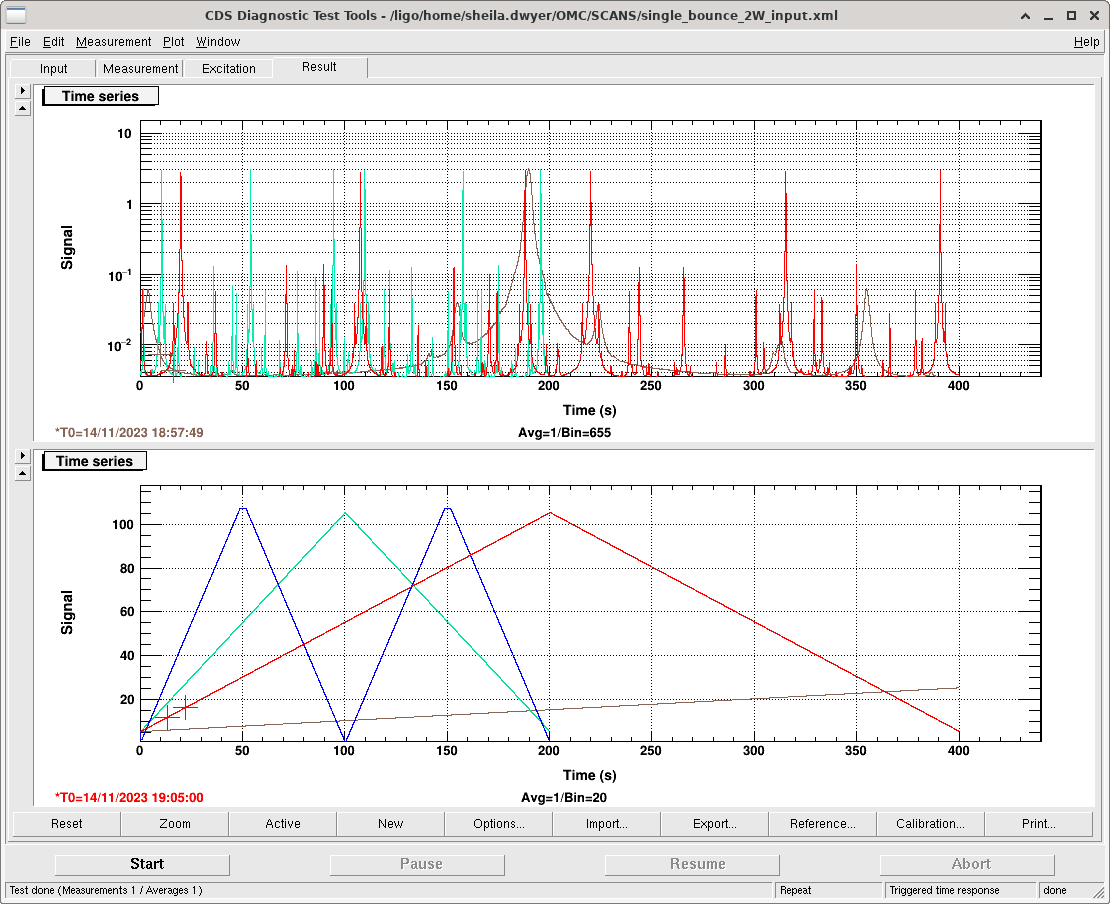Open the Help menu
The height and width of the screenshot is (904, 1110).
(x=1086, y=42)
